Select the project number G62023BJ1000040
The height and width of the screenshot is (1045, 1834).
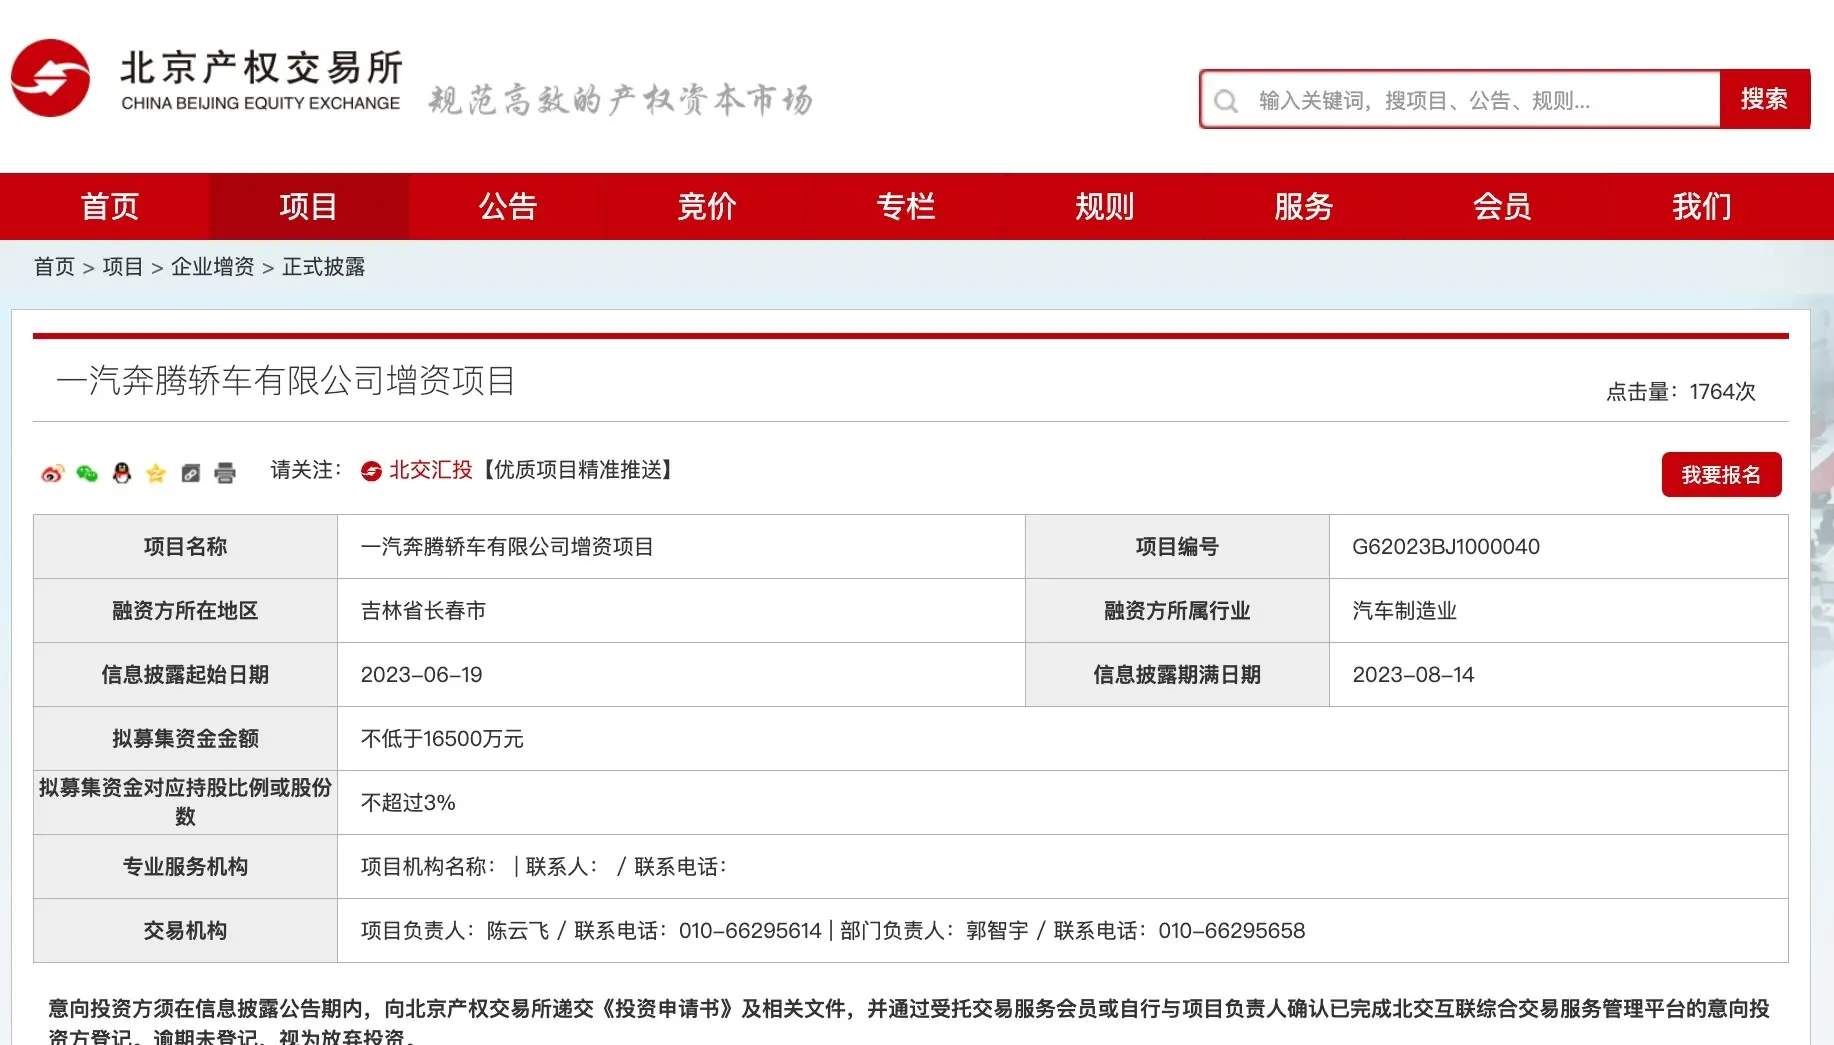pyautogui.click(x=1445, y=547)
